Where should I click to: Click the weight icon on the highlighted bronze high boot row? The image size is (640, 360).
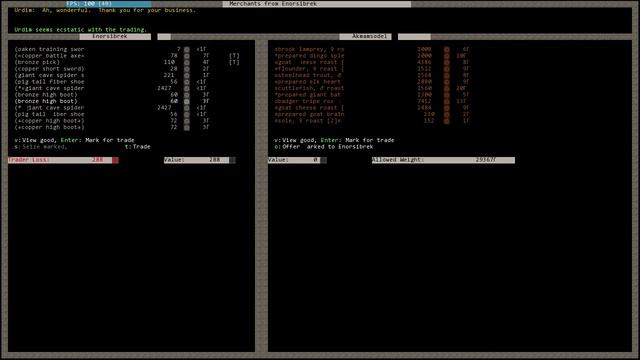tap(187, 101)
